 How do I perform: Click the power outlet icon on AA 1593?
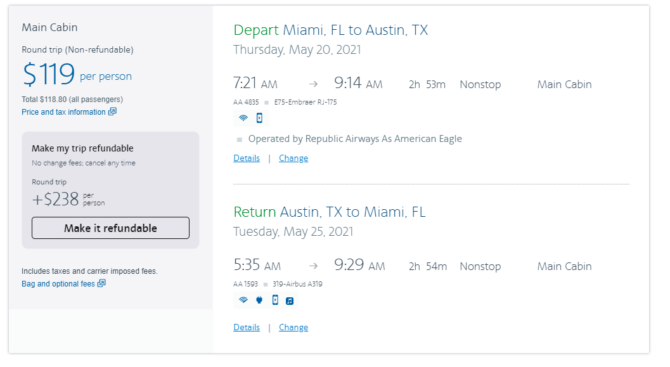(259, 300)
